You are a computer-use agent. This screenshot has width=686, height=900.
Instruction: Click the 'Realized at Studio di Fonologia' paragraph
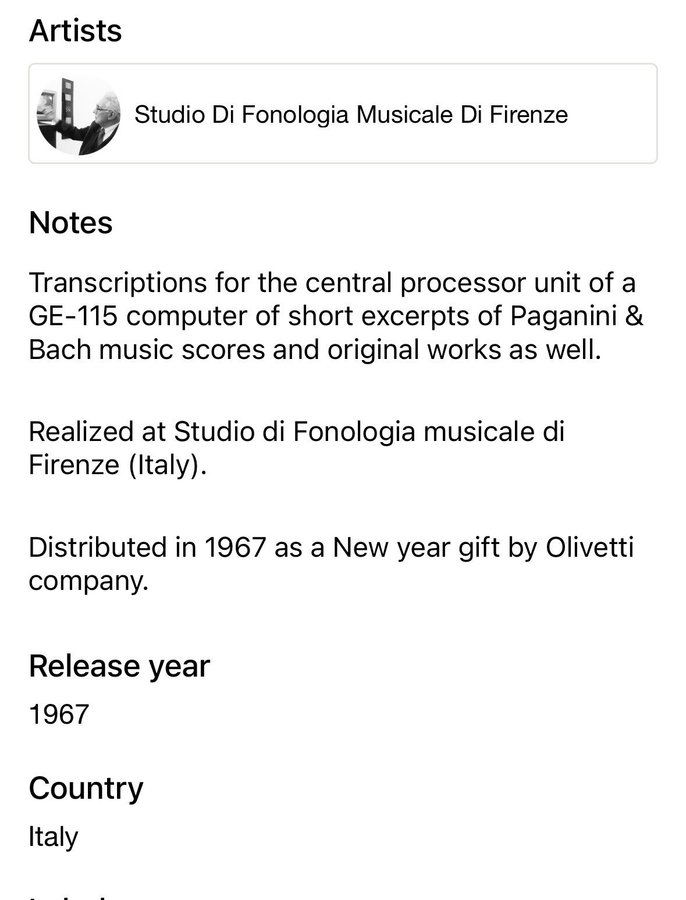297,448
